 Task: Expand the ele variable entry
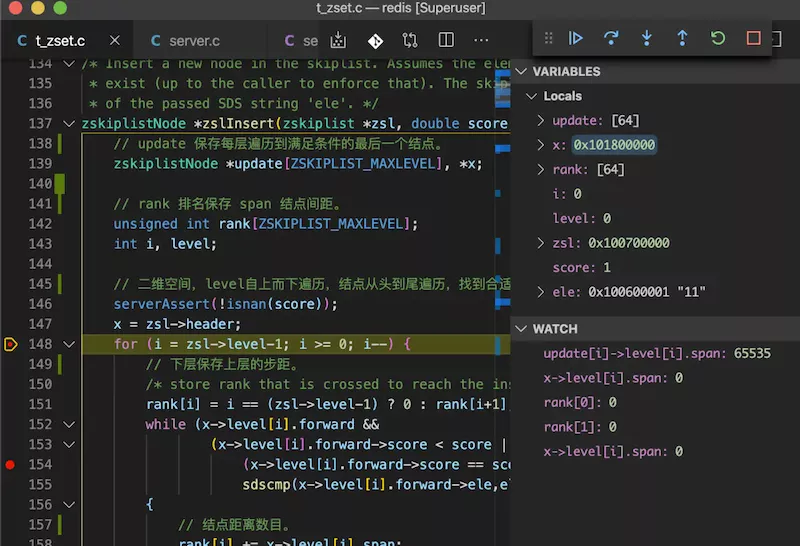tap(541, 292)
